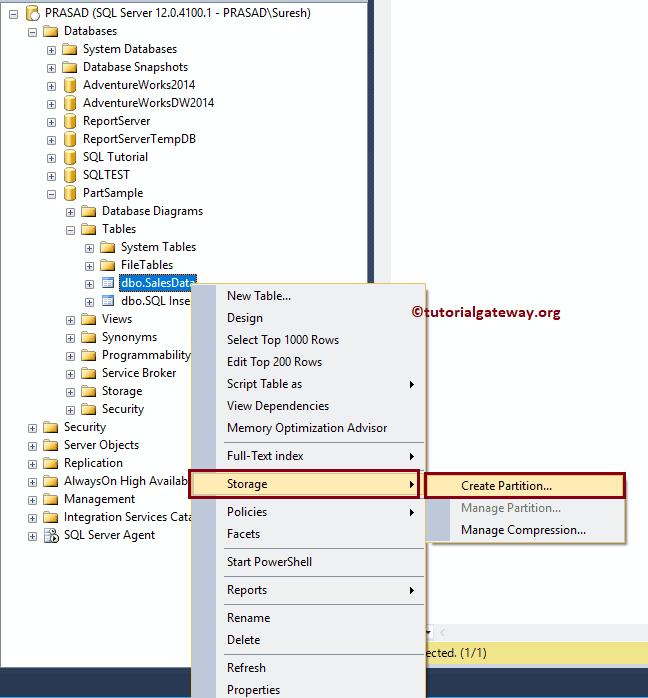Select Manage Compression in submenu

coord(525,530)
